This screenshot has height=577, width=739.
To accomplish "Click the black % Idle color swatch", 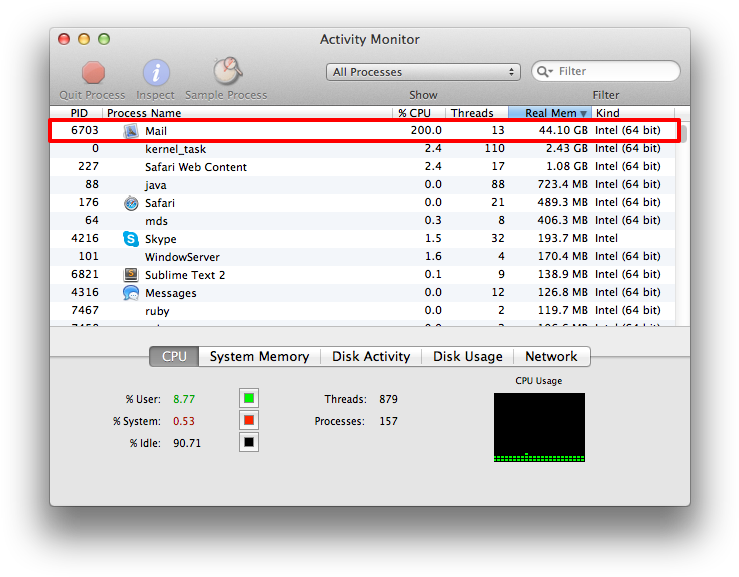I will coord(249,442).
